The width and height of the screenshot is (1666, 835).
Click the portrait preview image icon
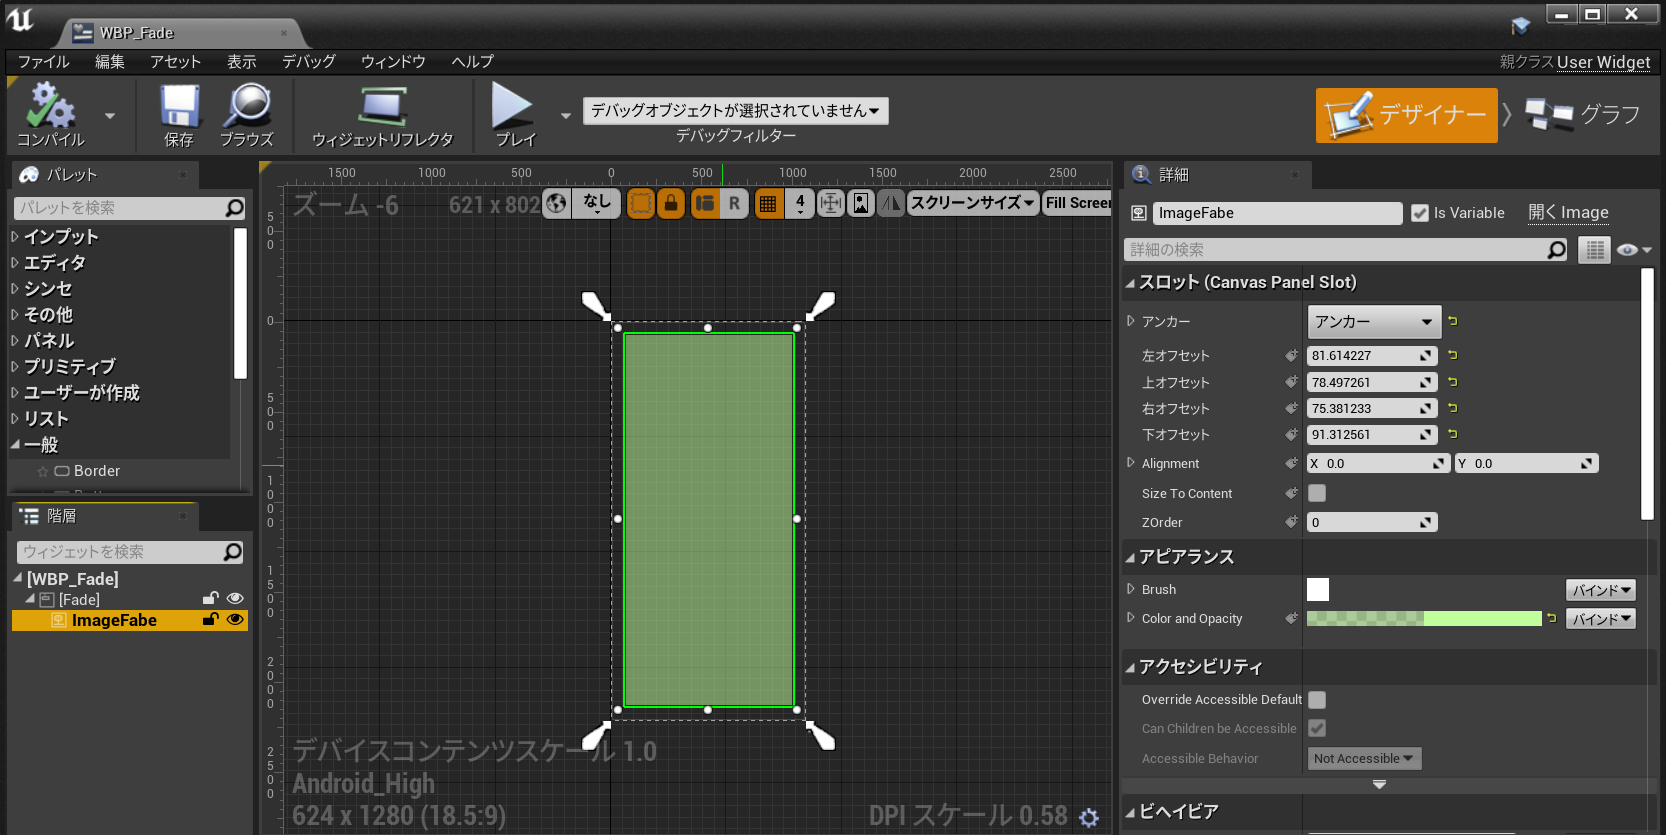860,203
